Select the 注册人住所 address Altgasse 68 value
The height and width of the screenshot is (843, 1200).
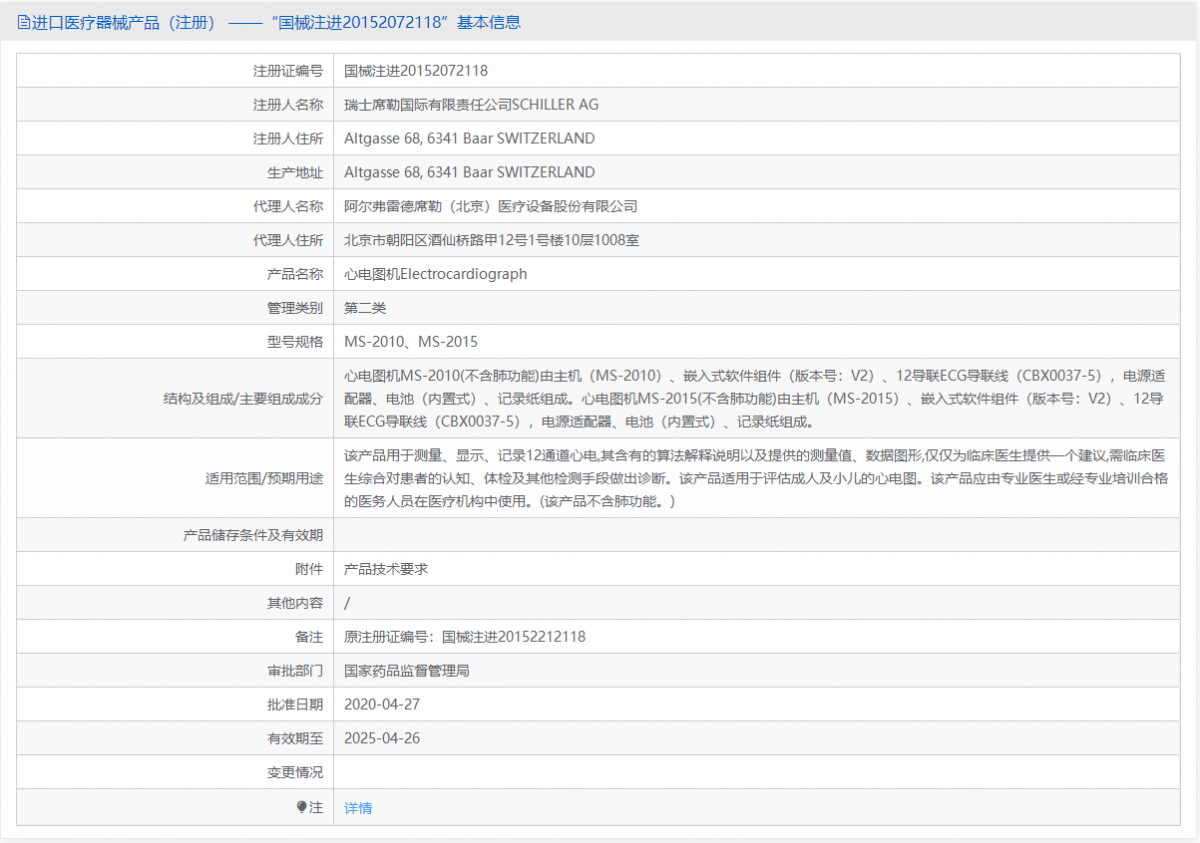(469, 138)
